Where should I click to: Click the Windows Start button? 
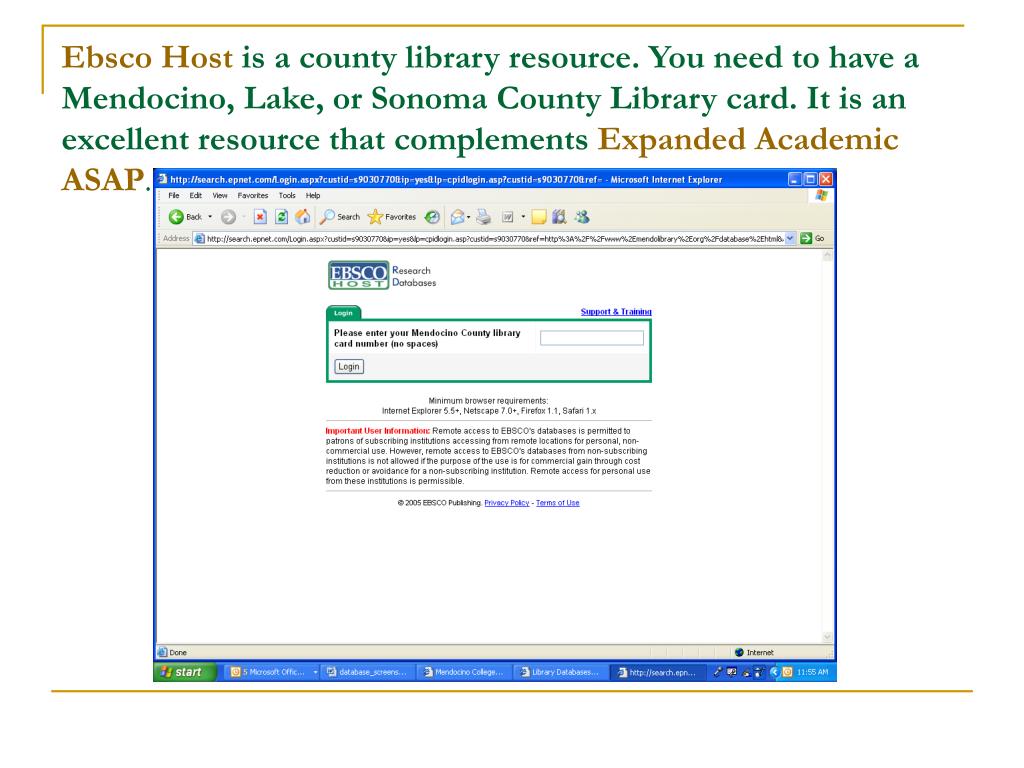[185, 672]
